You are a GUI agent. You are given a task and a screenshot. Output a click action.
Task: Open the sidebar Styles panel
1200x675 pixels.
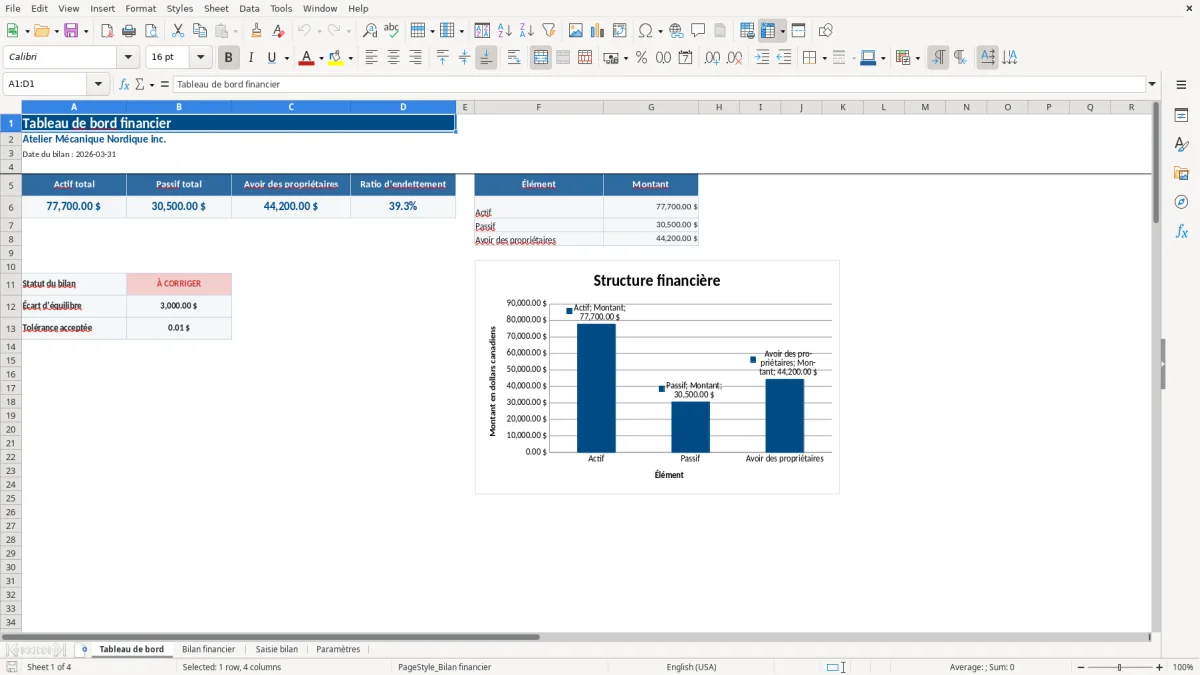1181,144
